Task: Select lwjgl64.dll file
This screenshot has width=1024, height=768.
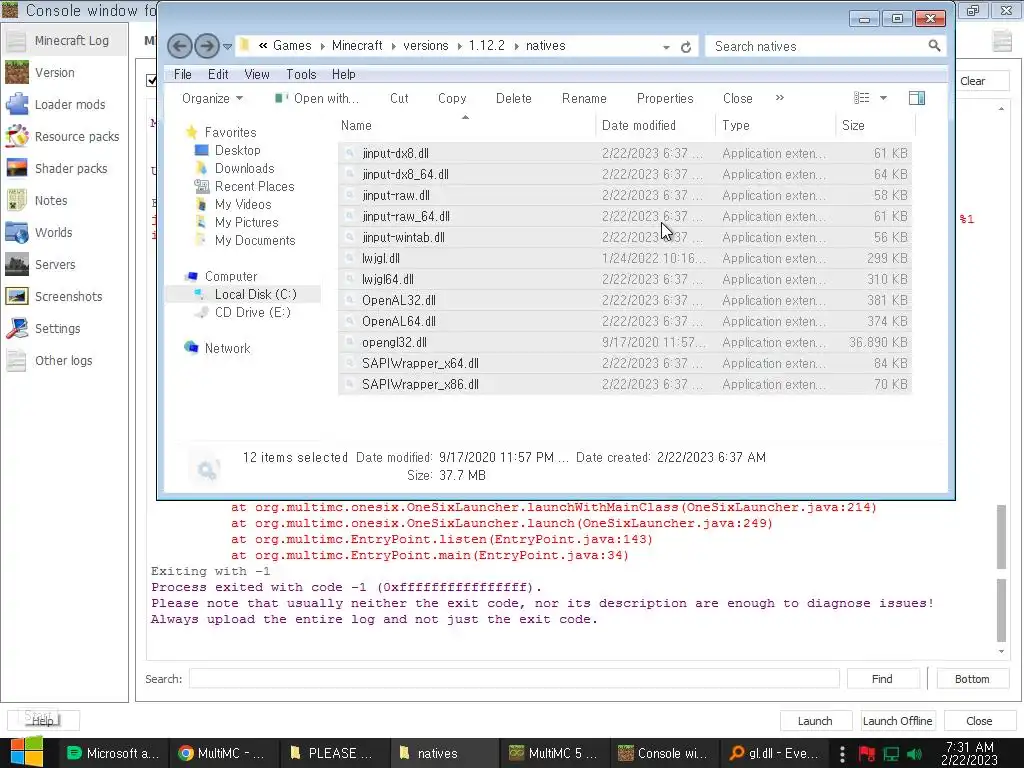Action: [x=625, y=280]
